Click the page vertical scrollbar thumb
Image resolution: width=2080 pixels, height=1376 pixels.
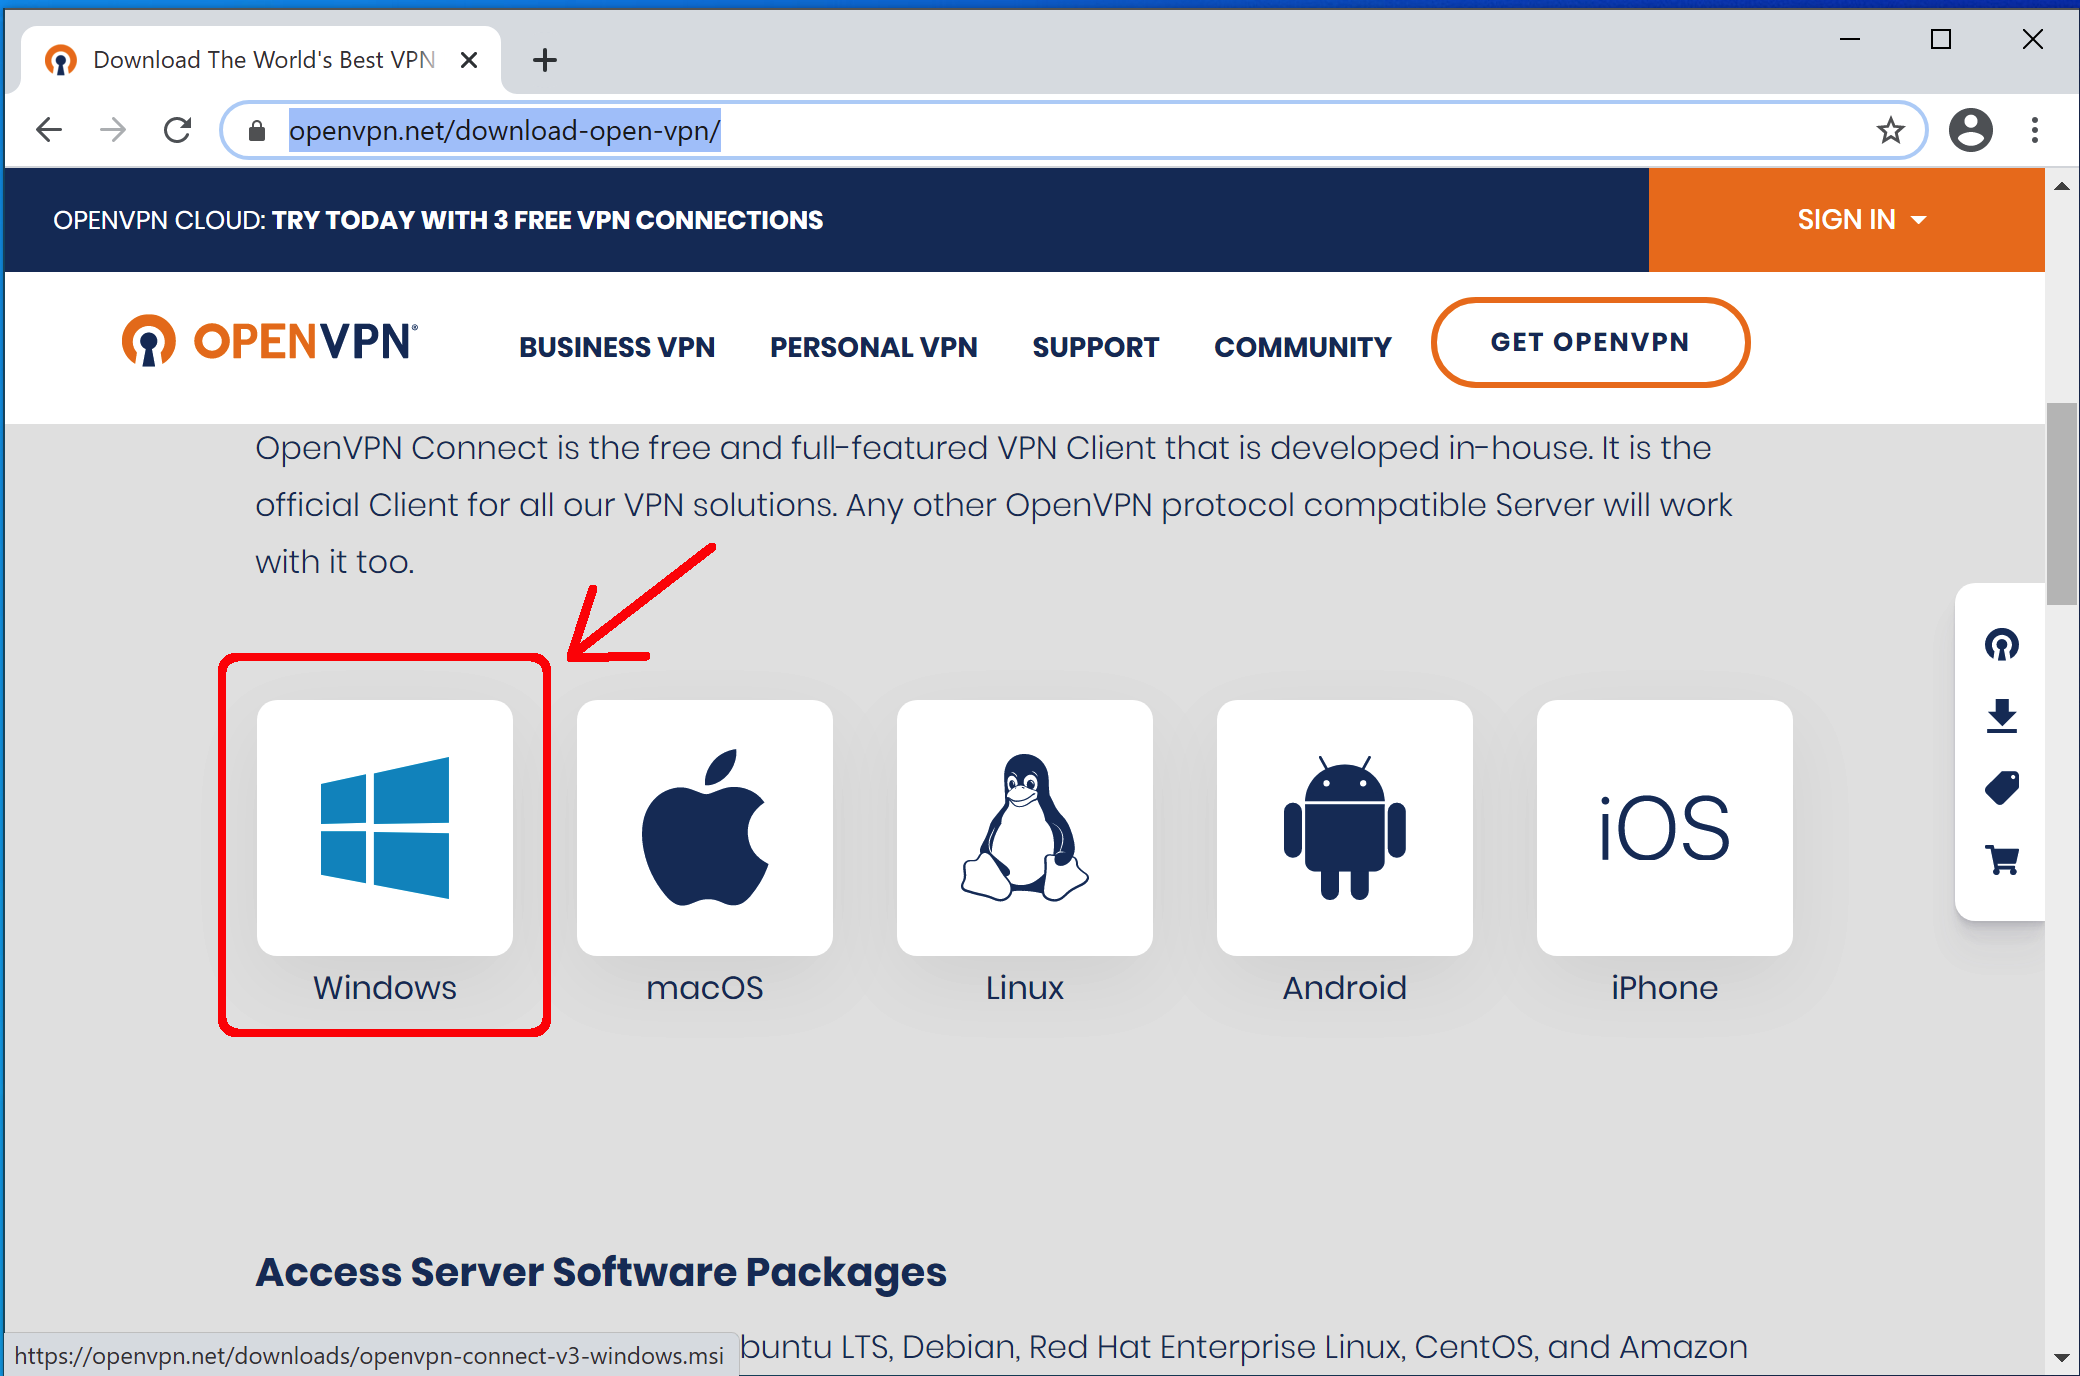click(2061, 503)
